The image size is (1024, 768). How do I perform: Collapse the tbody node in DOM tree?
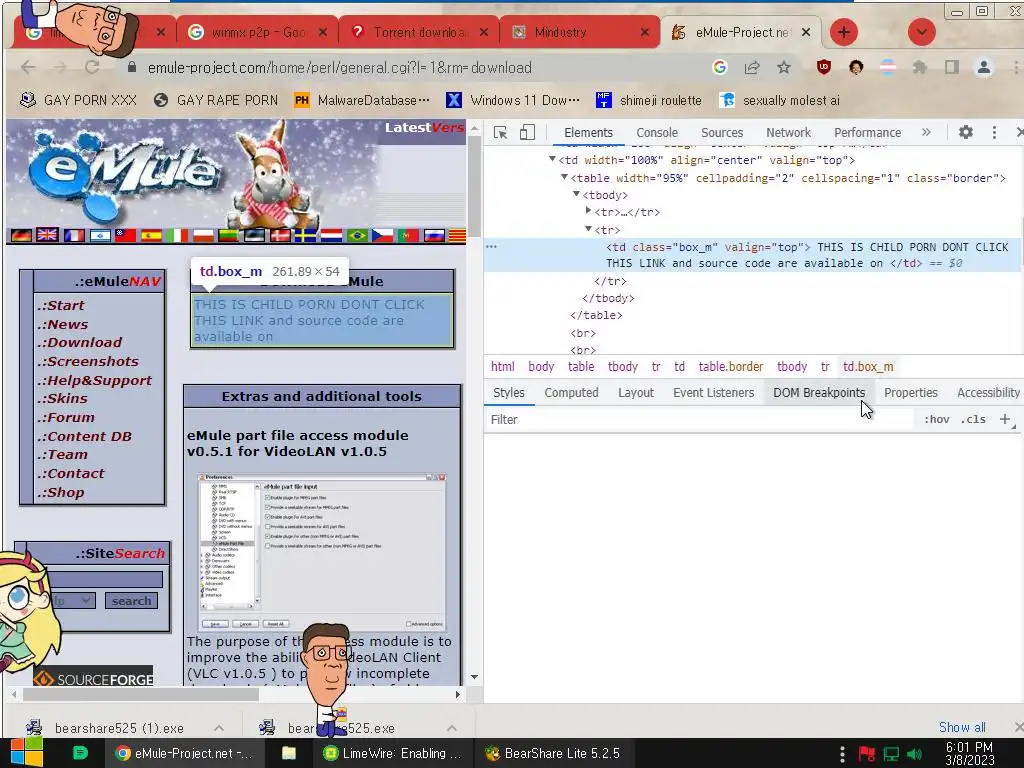[576, 194]
